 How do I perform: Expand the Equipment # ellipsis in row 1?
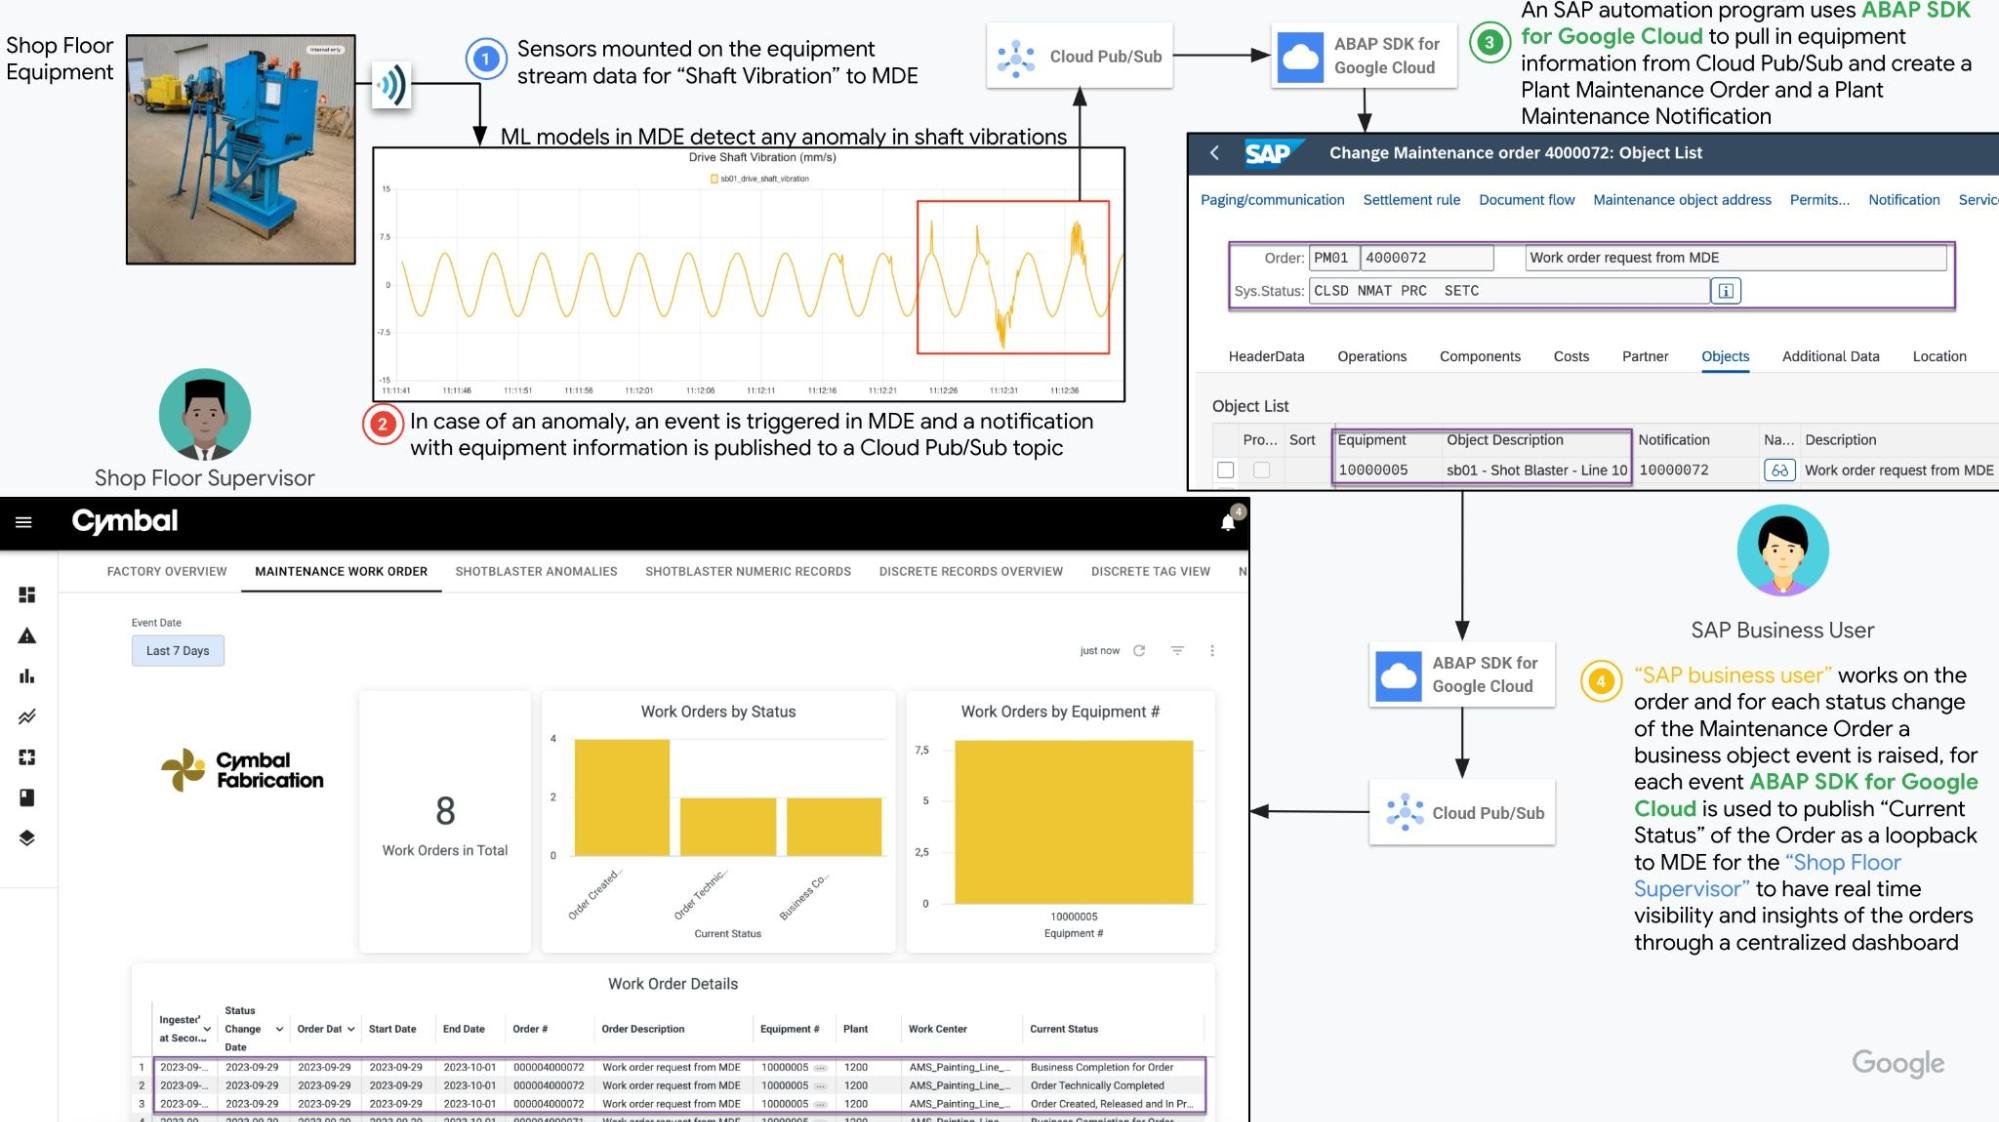coord(820,1068)
